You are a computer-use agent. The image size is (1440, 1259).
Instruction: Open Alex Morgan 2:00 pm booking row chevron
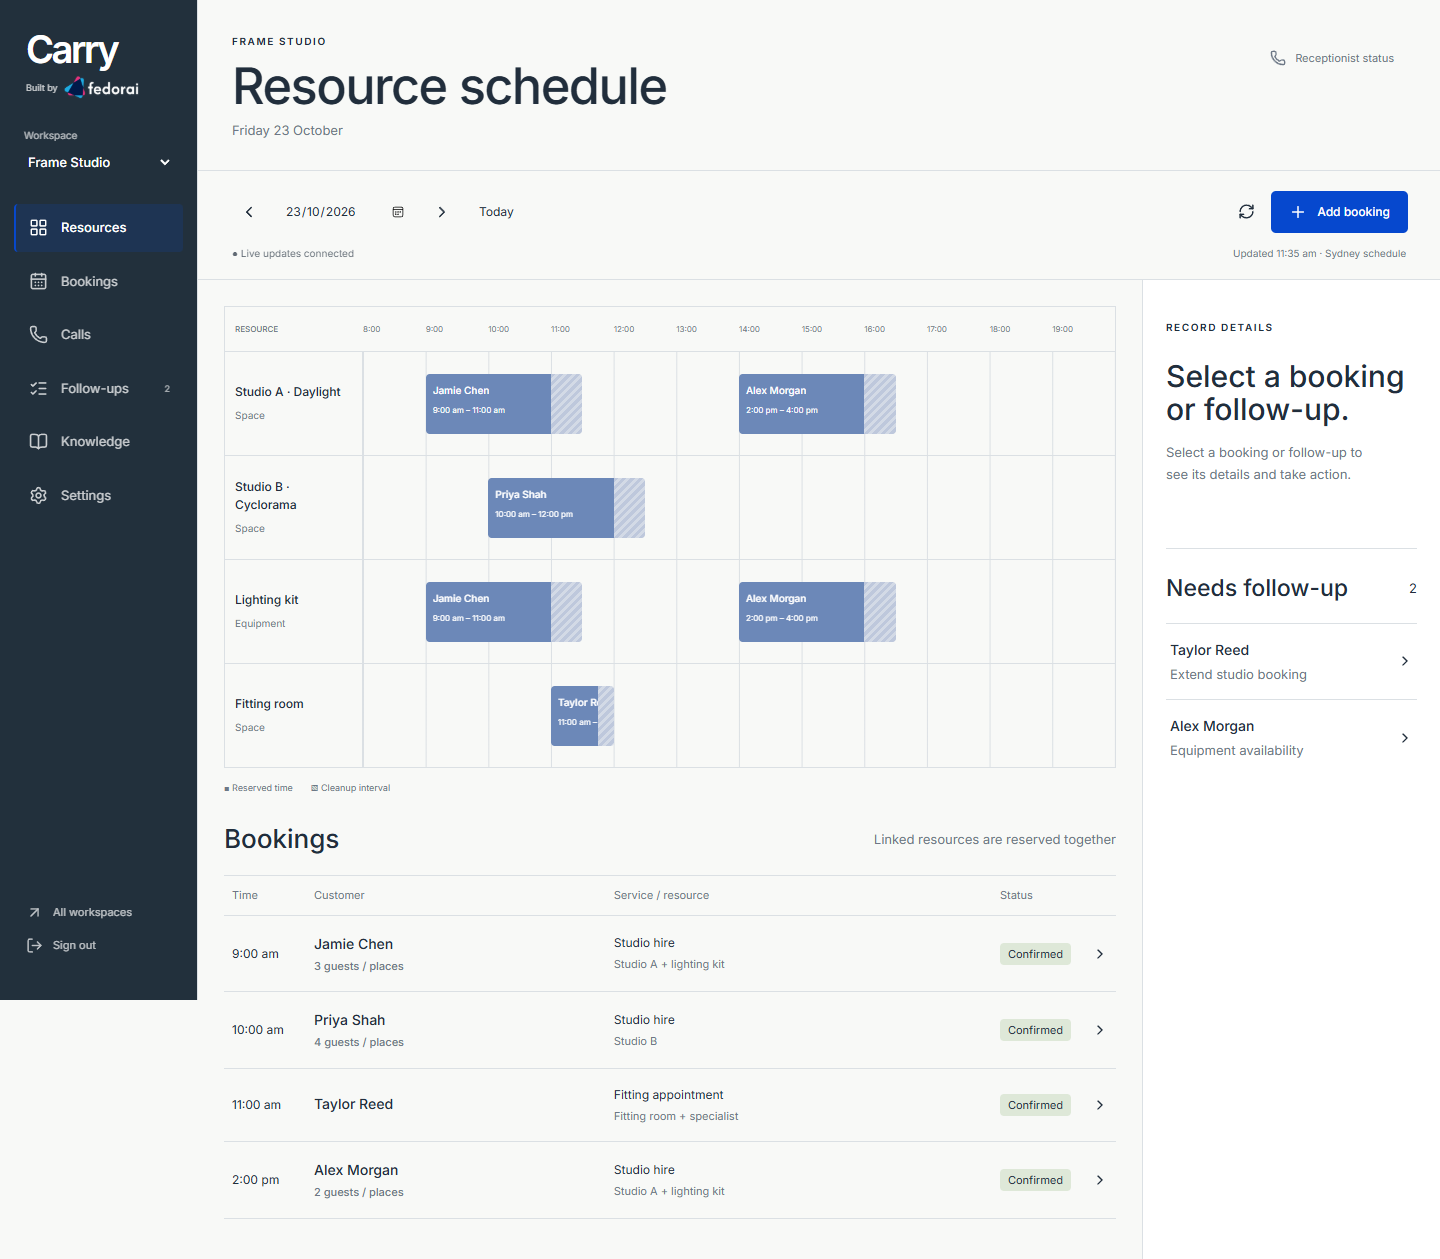[1100, 1180]
